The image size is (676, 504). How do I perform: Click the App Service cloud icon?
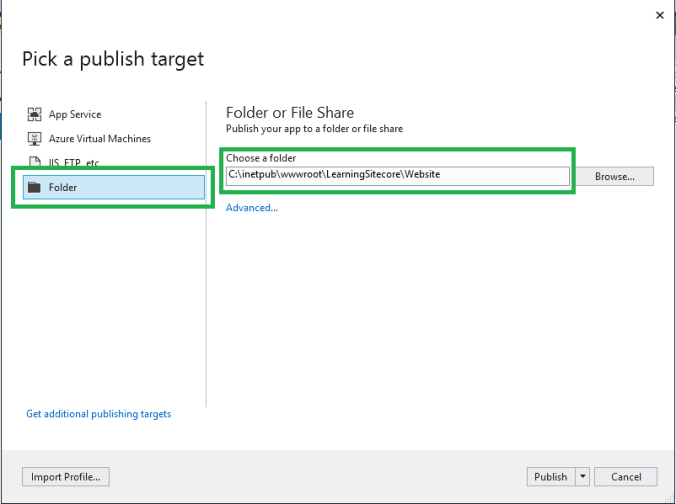pos(35,115)
